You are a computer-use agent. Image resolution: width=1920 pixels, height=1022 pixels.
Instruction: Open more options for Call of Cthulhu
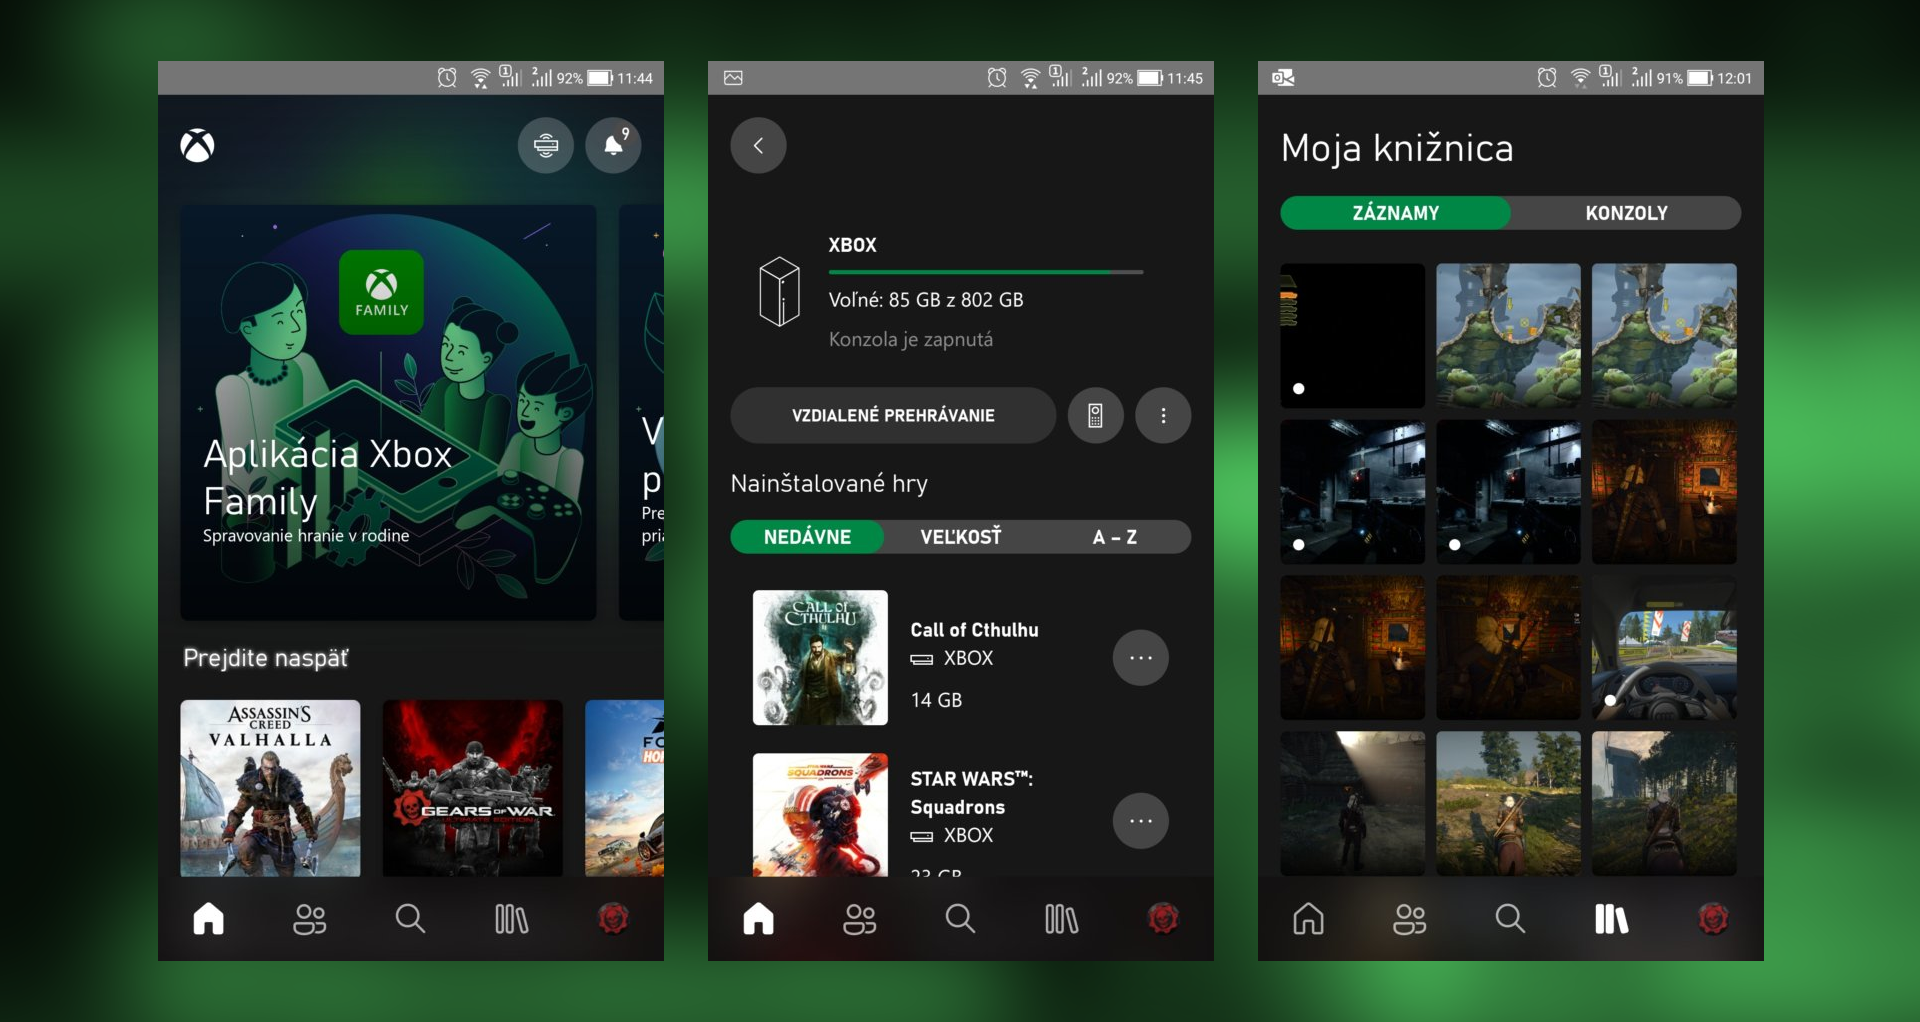pyautogui.click(x=1141, y=658)
